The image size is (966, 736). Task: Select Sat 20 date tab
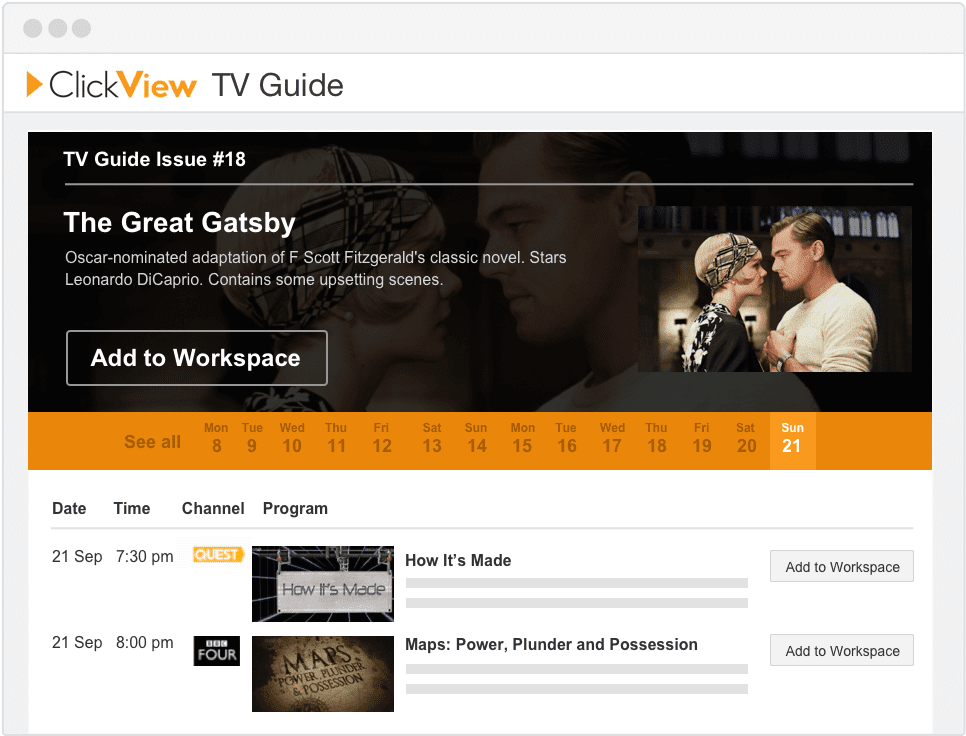746,438
